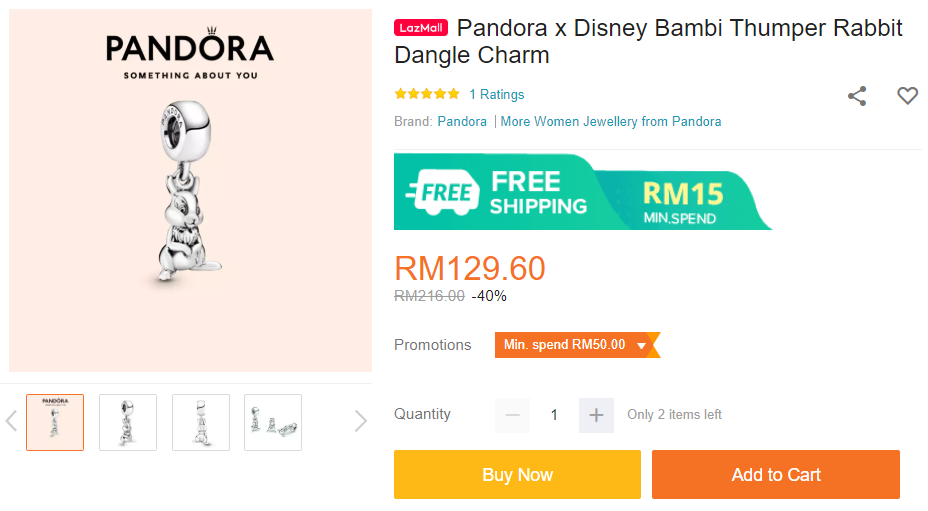The width and height of the screenshot is (928, 511).
Task: Click the LazMall badge
Action: [x=421, y=28]
